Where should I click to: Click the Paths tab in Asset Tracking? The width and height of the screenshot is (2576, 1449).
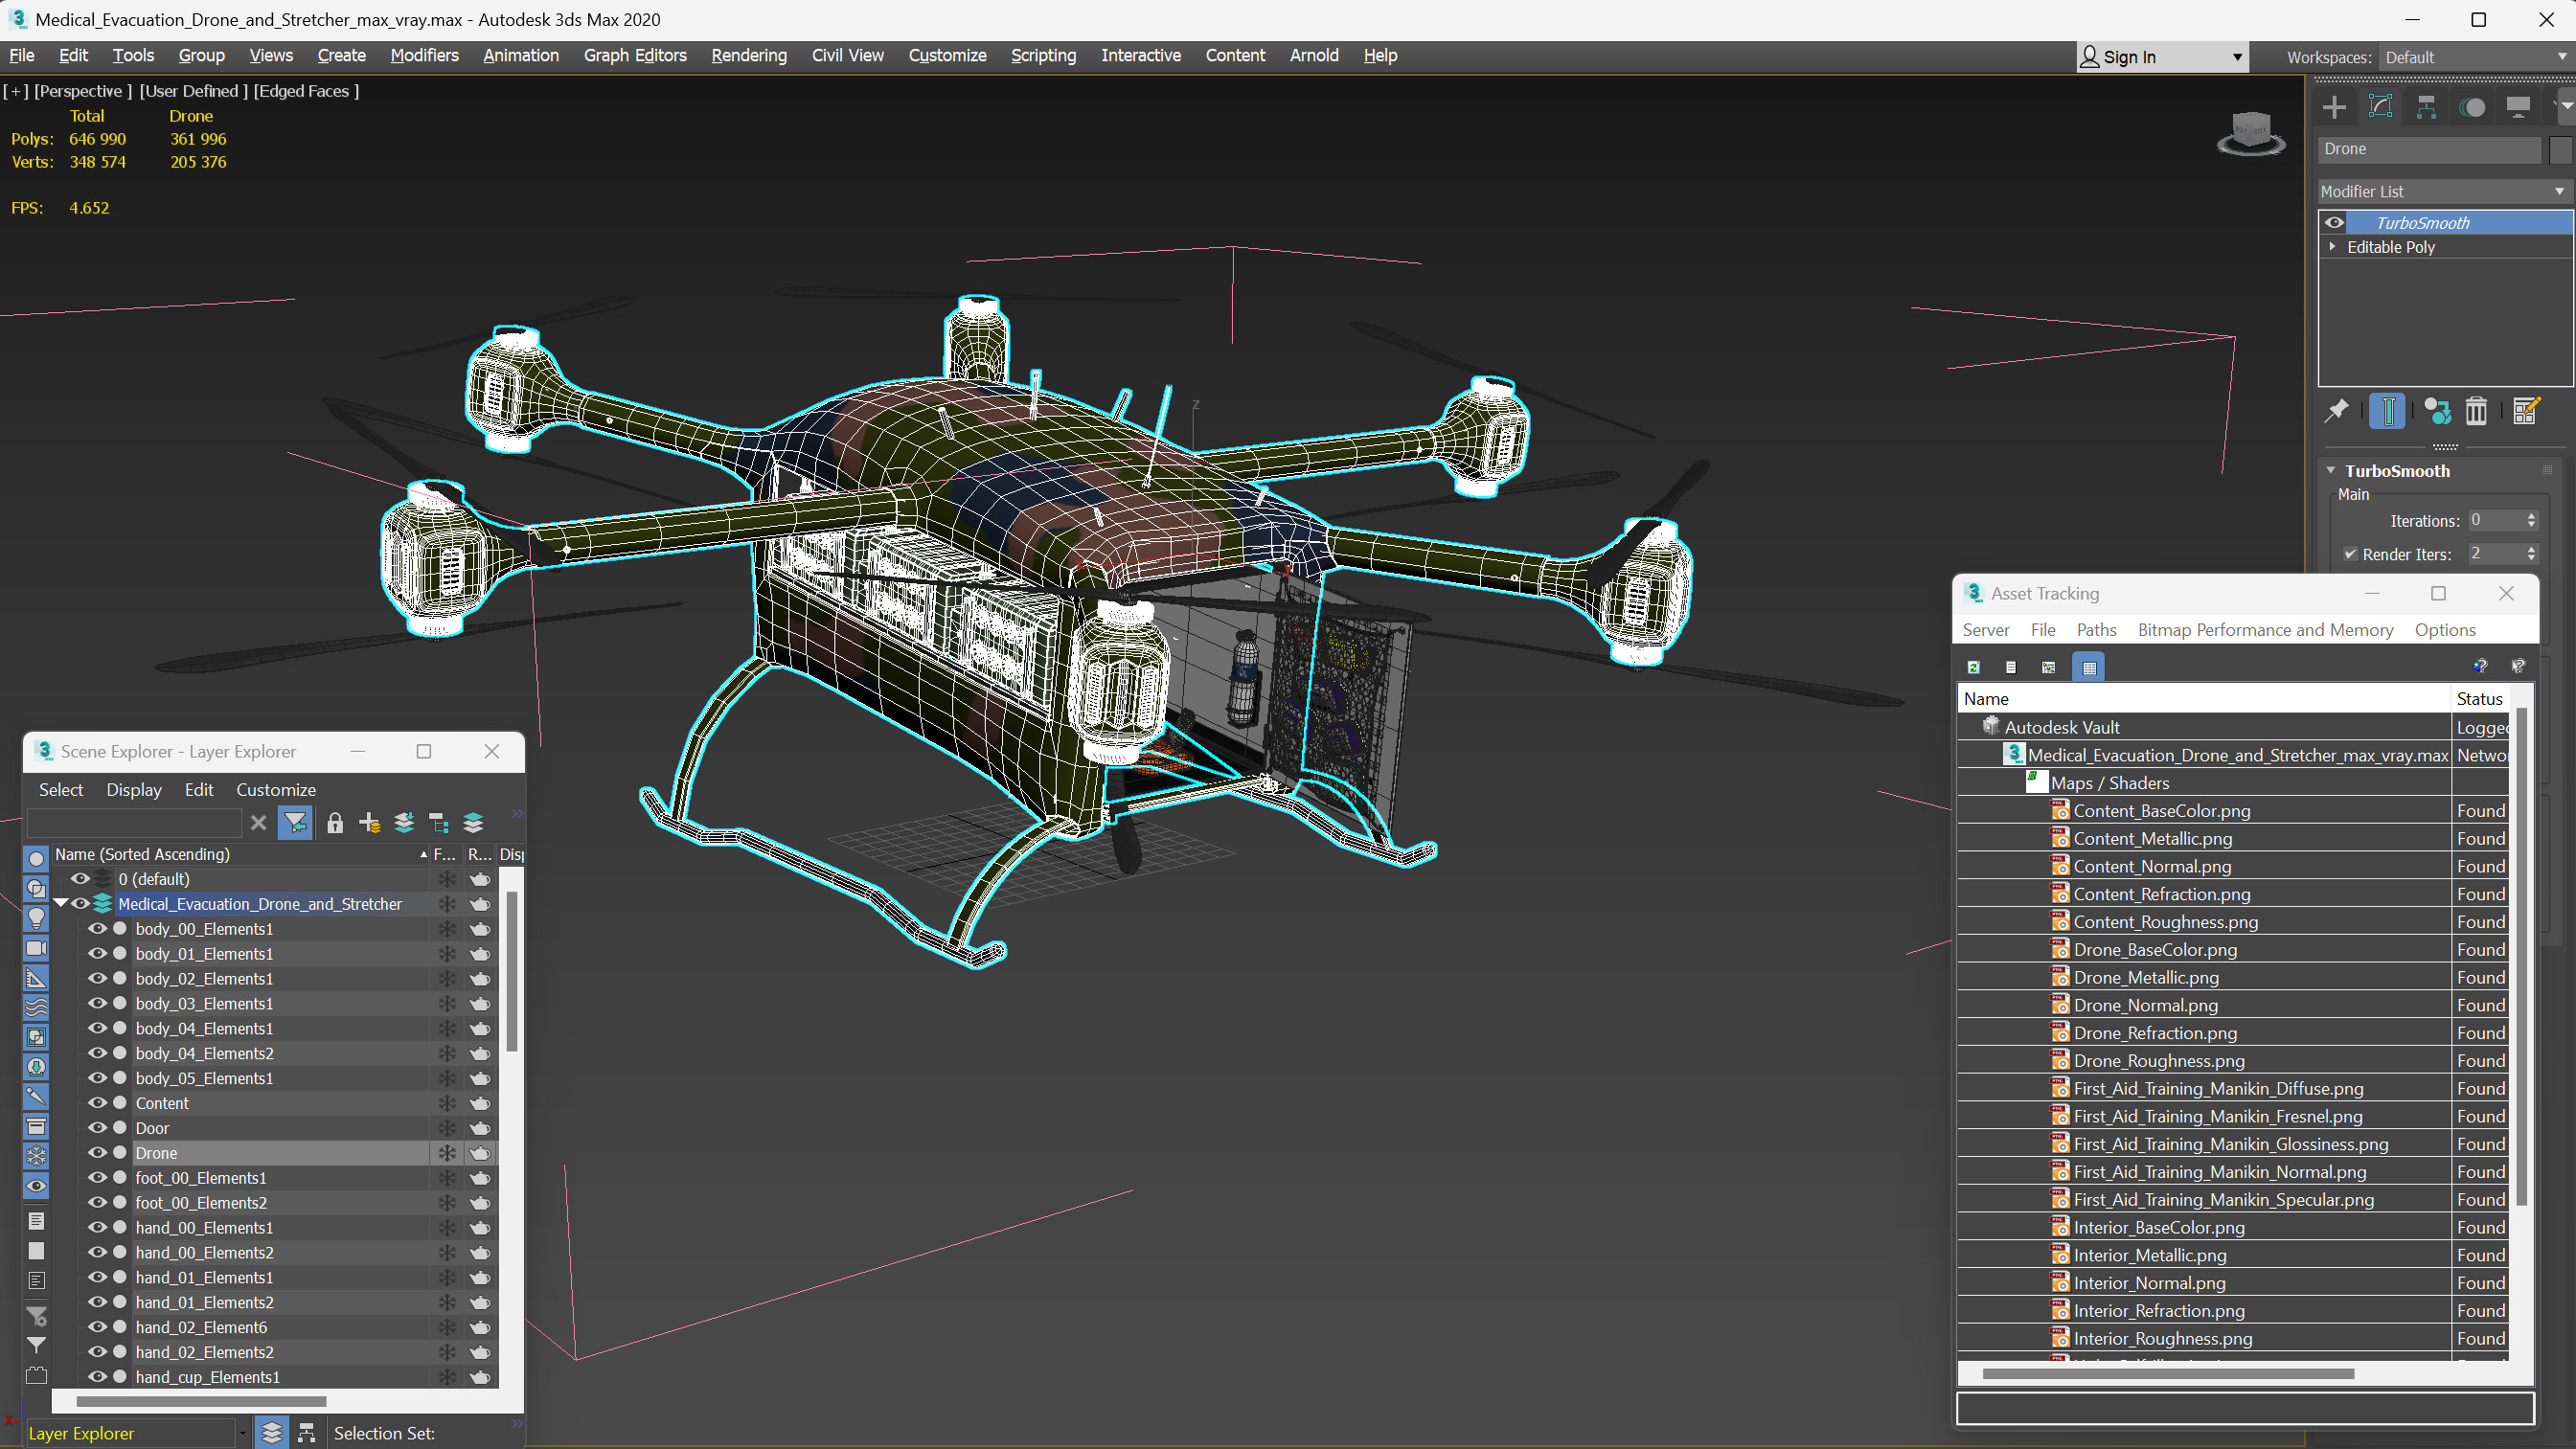point(2093,630)
